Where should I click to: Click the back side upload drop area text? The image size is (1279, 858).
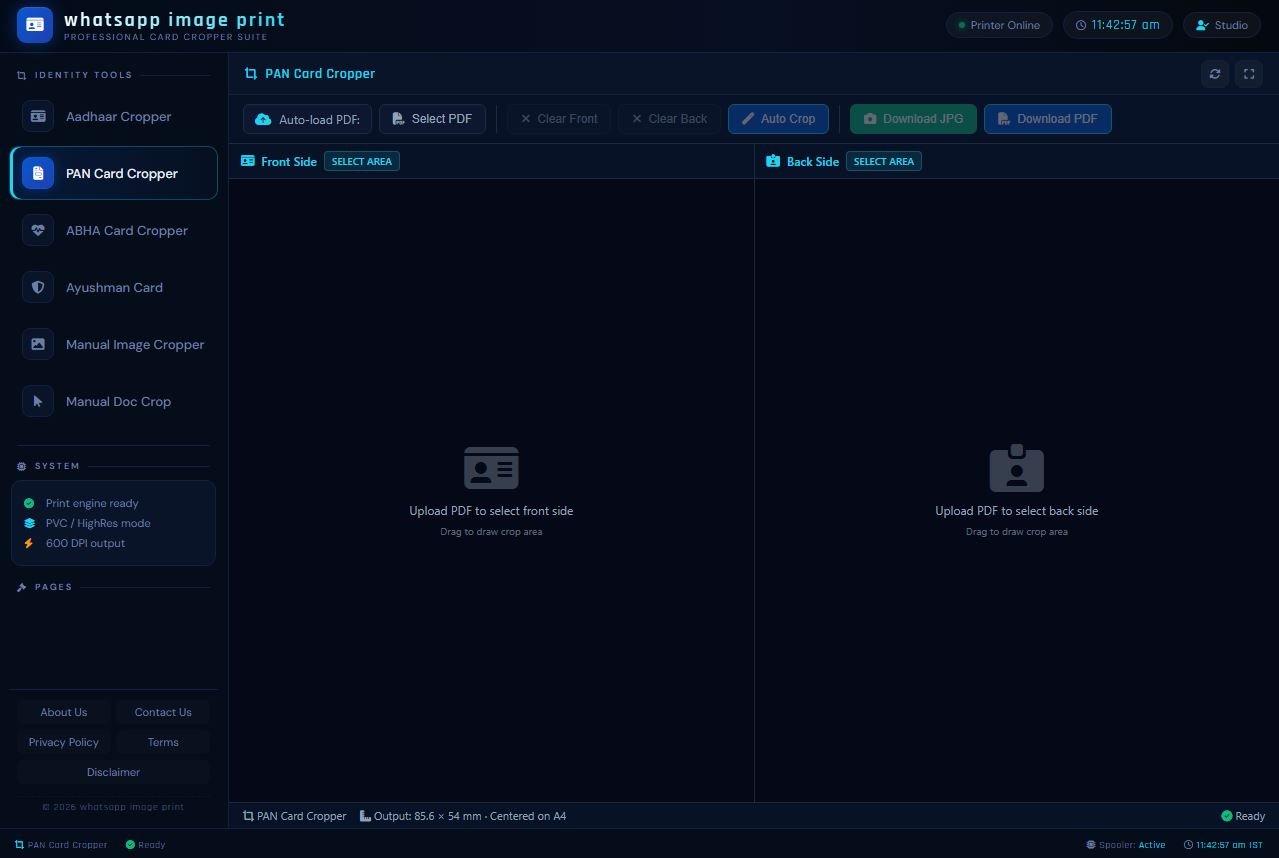coord(1017,511)
